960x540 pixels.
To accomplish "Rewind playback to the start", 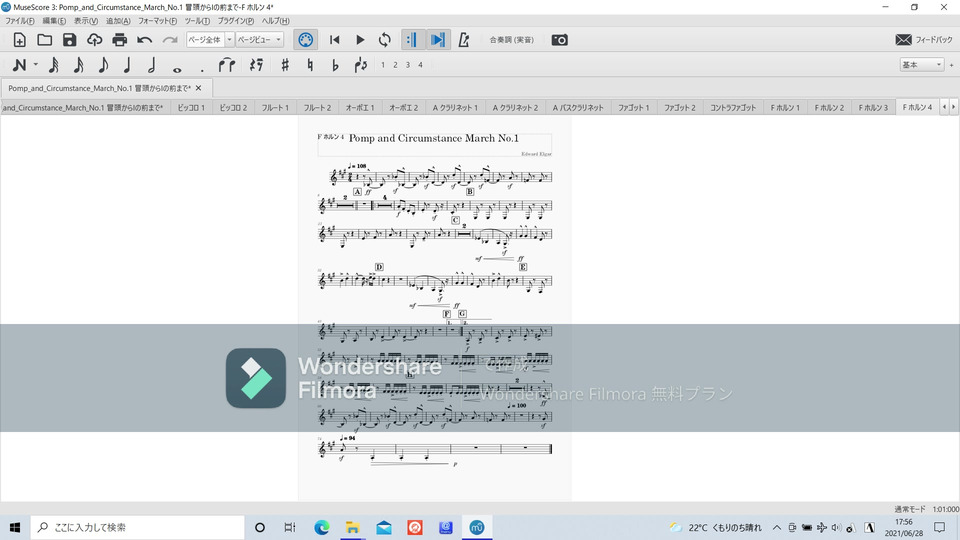I will pyautogui.click(x=334, y=40).
